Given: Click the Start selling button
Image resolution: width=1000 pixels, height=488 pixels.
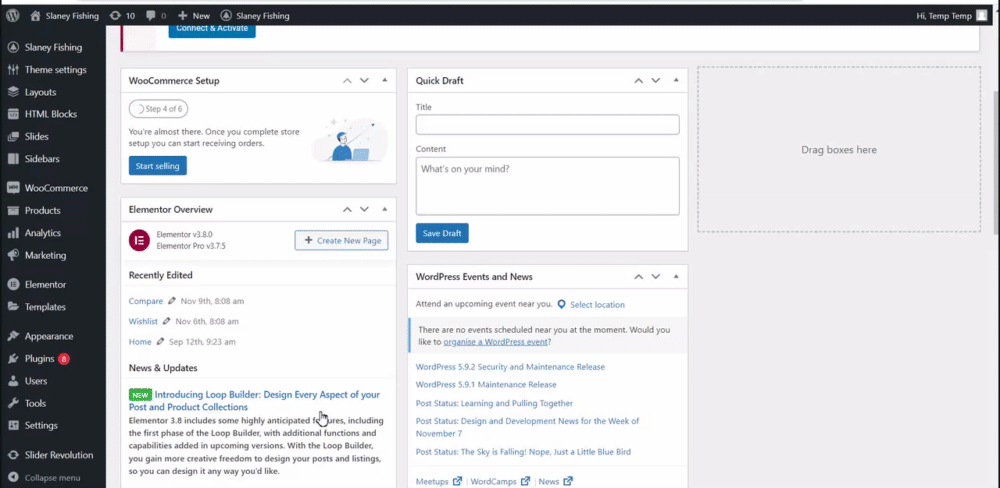Looking at the screenshot, I should point(158,166).
